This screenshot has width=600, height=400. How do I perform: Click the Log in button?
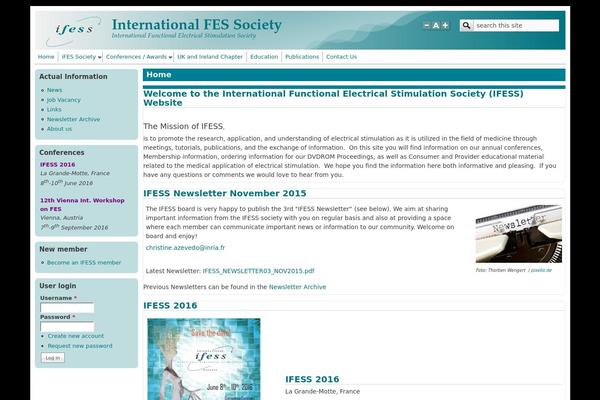pos(53,358)
